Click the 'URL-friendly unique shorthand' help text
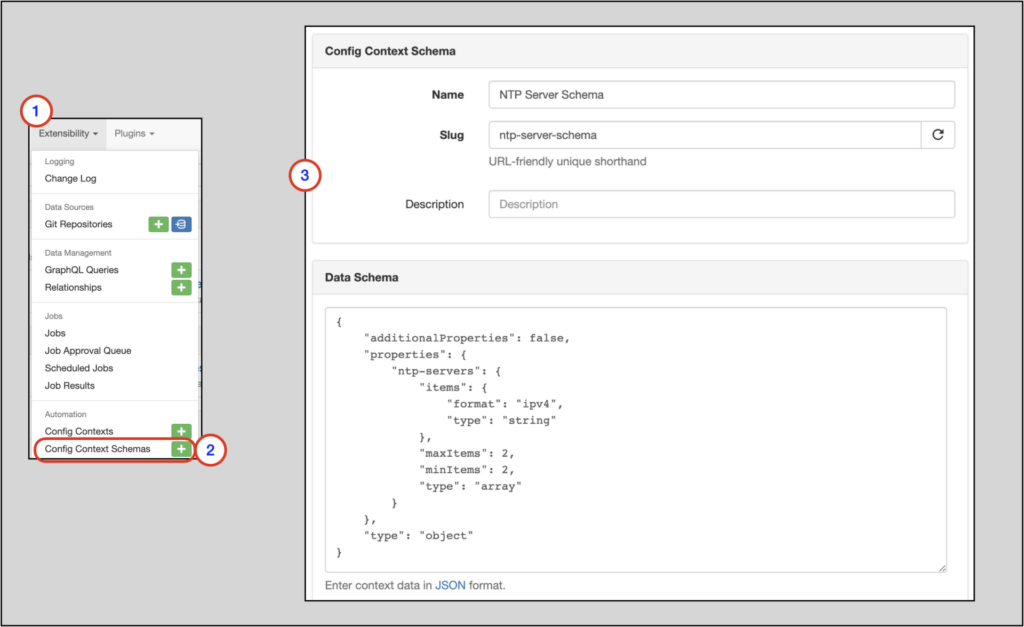Viewport: 1024px width, 627px height. [x=568, y=161]
